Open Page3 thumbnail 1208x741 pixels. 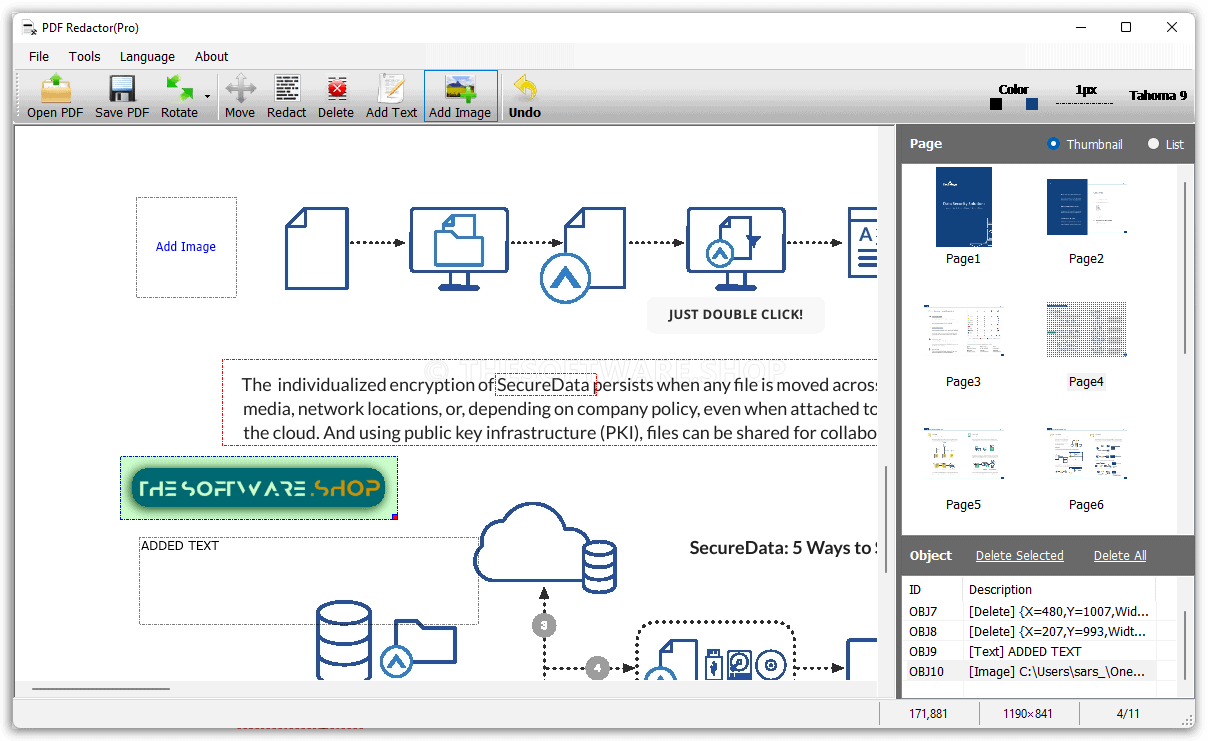pos(964,330)
